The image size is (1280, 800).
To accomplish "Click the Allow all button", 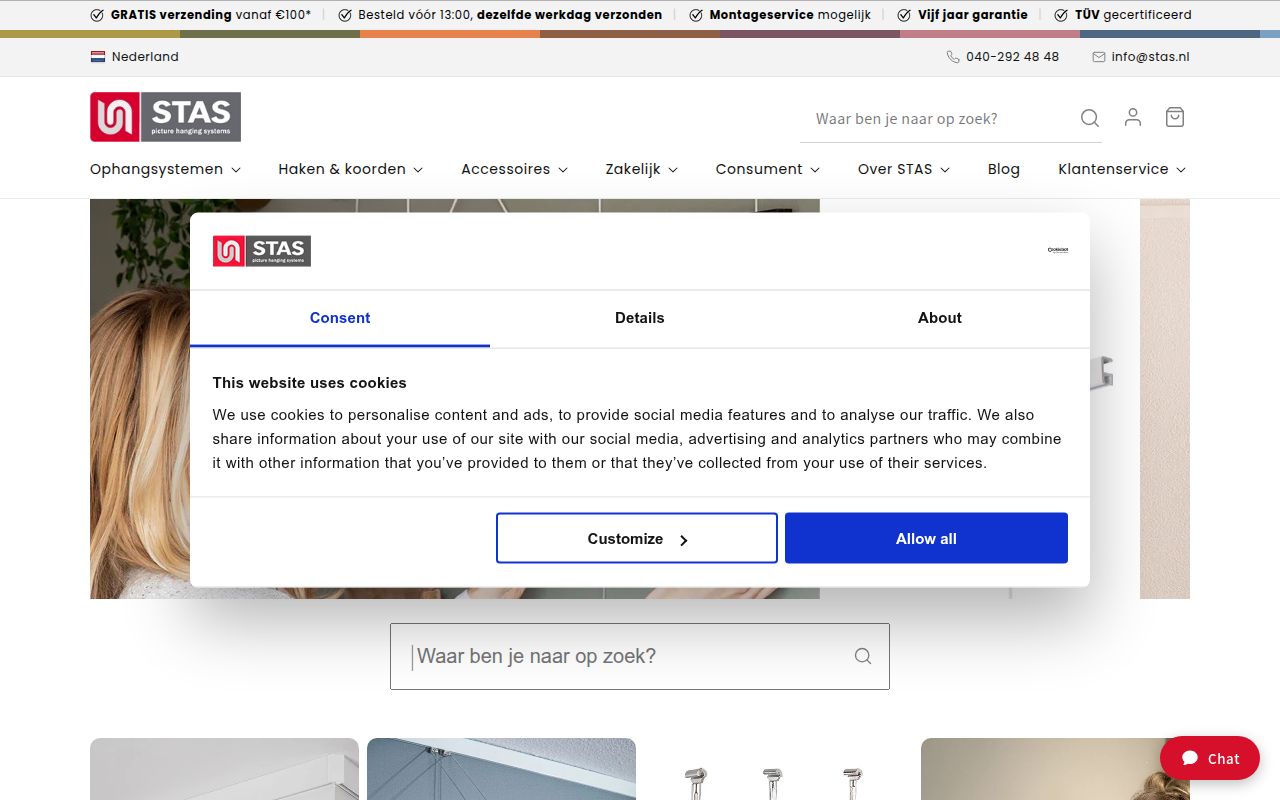I will pyautogui.click(x=926, y=538).
